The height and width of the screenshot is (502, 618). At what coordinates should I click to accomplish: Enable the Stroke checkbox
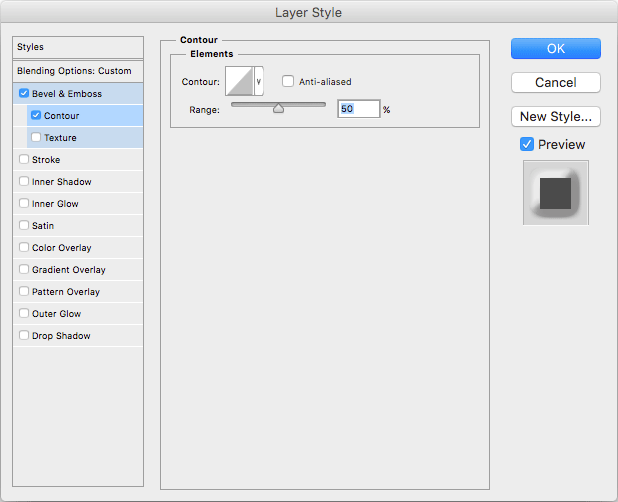tap(24, 159)
